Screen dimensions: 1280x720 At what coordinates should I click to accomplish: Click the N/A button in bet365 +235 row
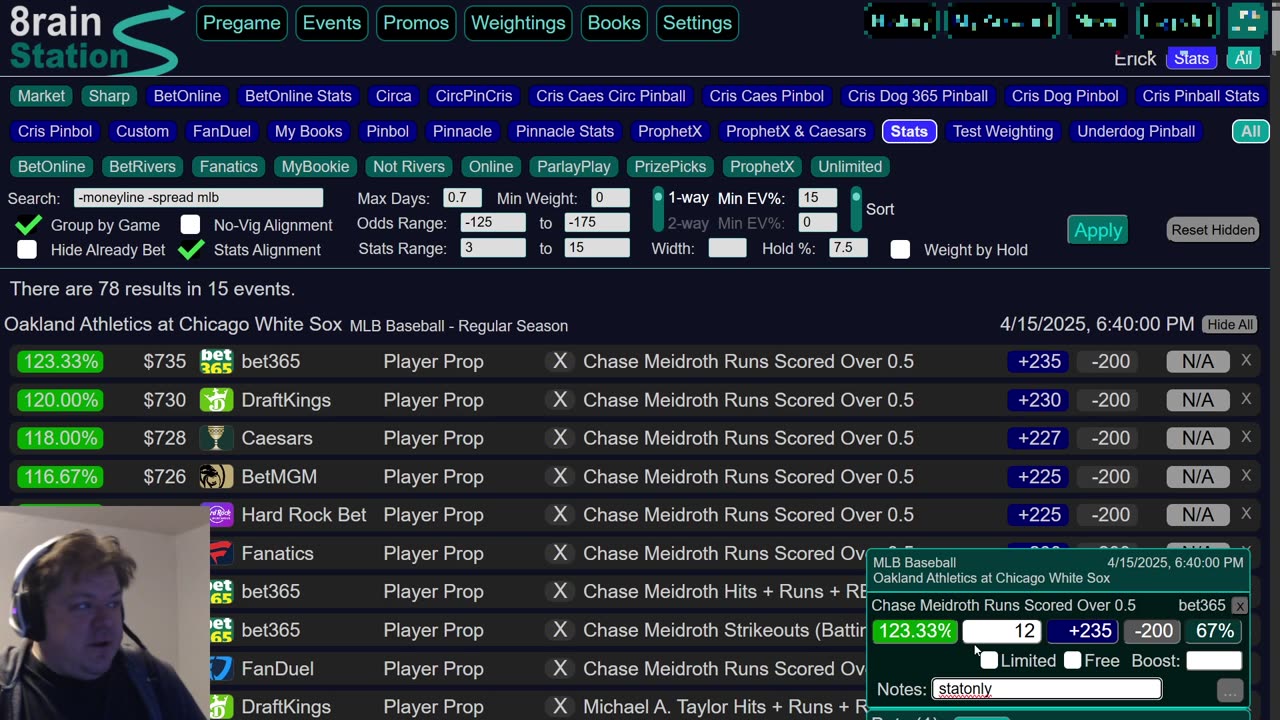coord(1198,361)
